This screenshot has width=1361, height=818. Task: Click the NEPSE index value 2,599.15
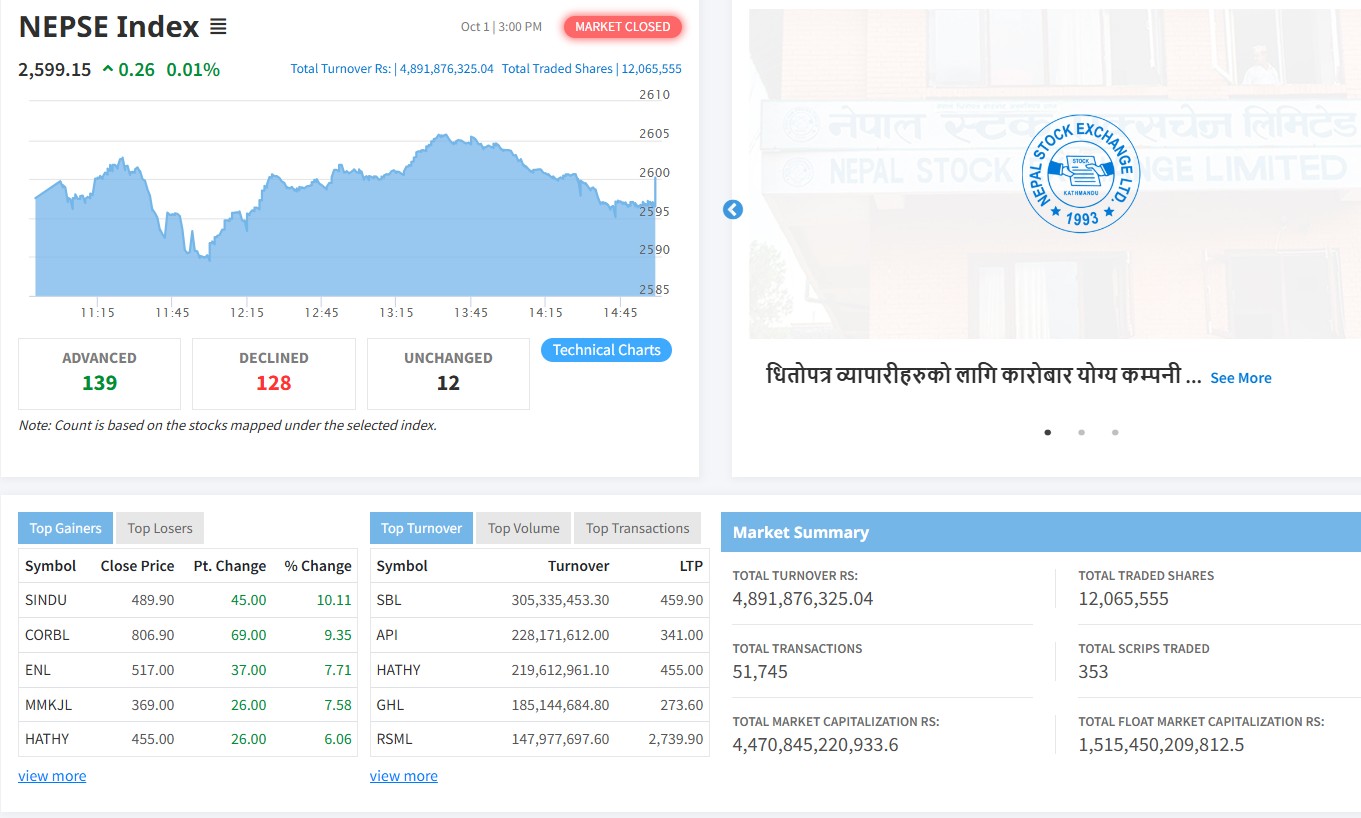click(55, 69)
